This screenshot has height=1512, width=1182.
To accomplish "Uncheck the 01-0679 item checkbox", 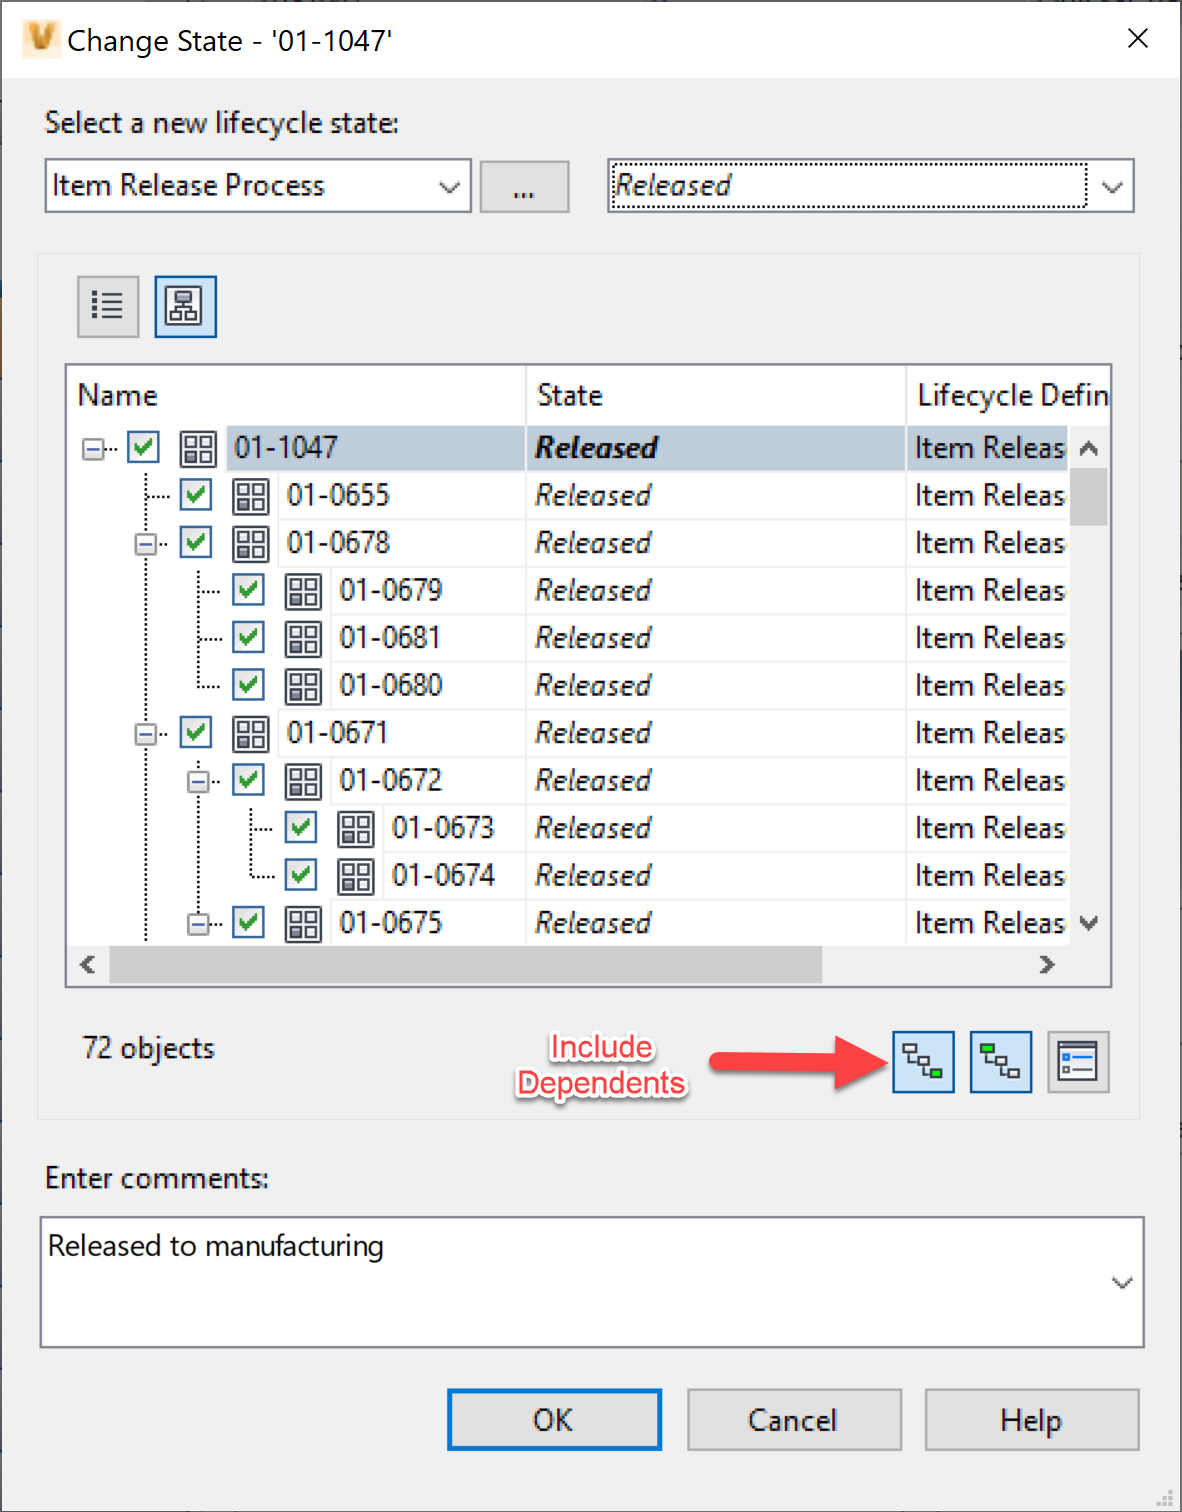I will click(x=248, y=590).
